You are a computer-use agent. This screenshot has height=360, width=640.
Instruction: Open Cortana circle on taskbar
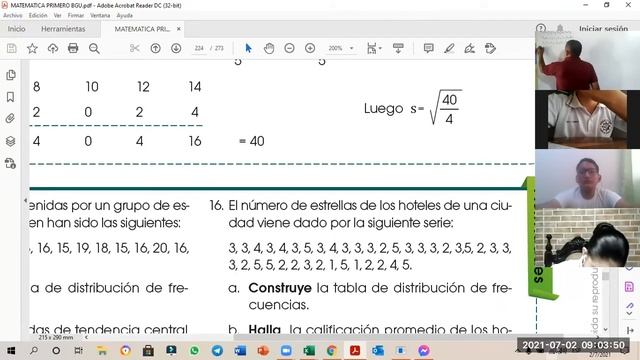click(x=56, y=351)
